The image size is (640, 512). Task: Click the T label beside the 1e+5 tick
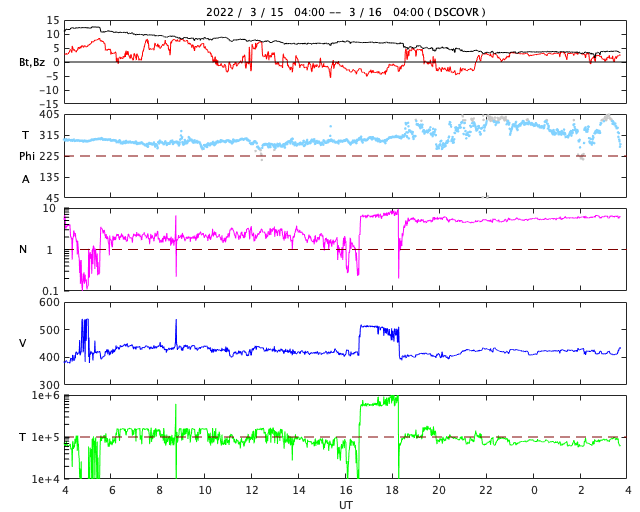pyautogui.click(x=23, y=437)
